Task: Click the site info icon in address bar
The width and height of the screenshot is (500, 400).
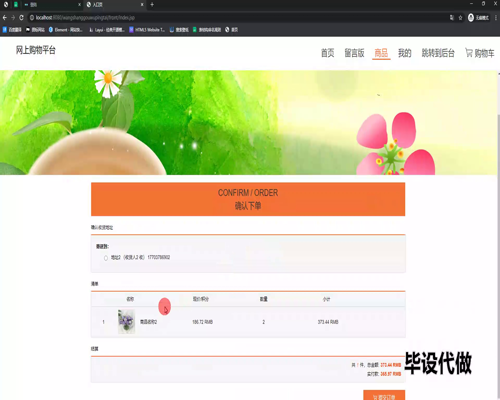Action: [x=32, y=18]
